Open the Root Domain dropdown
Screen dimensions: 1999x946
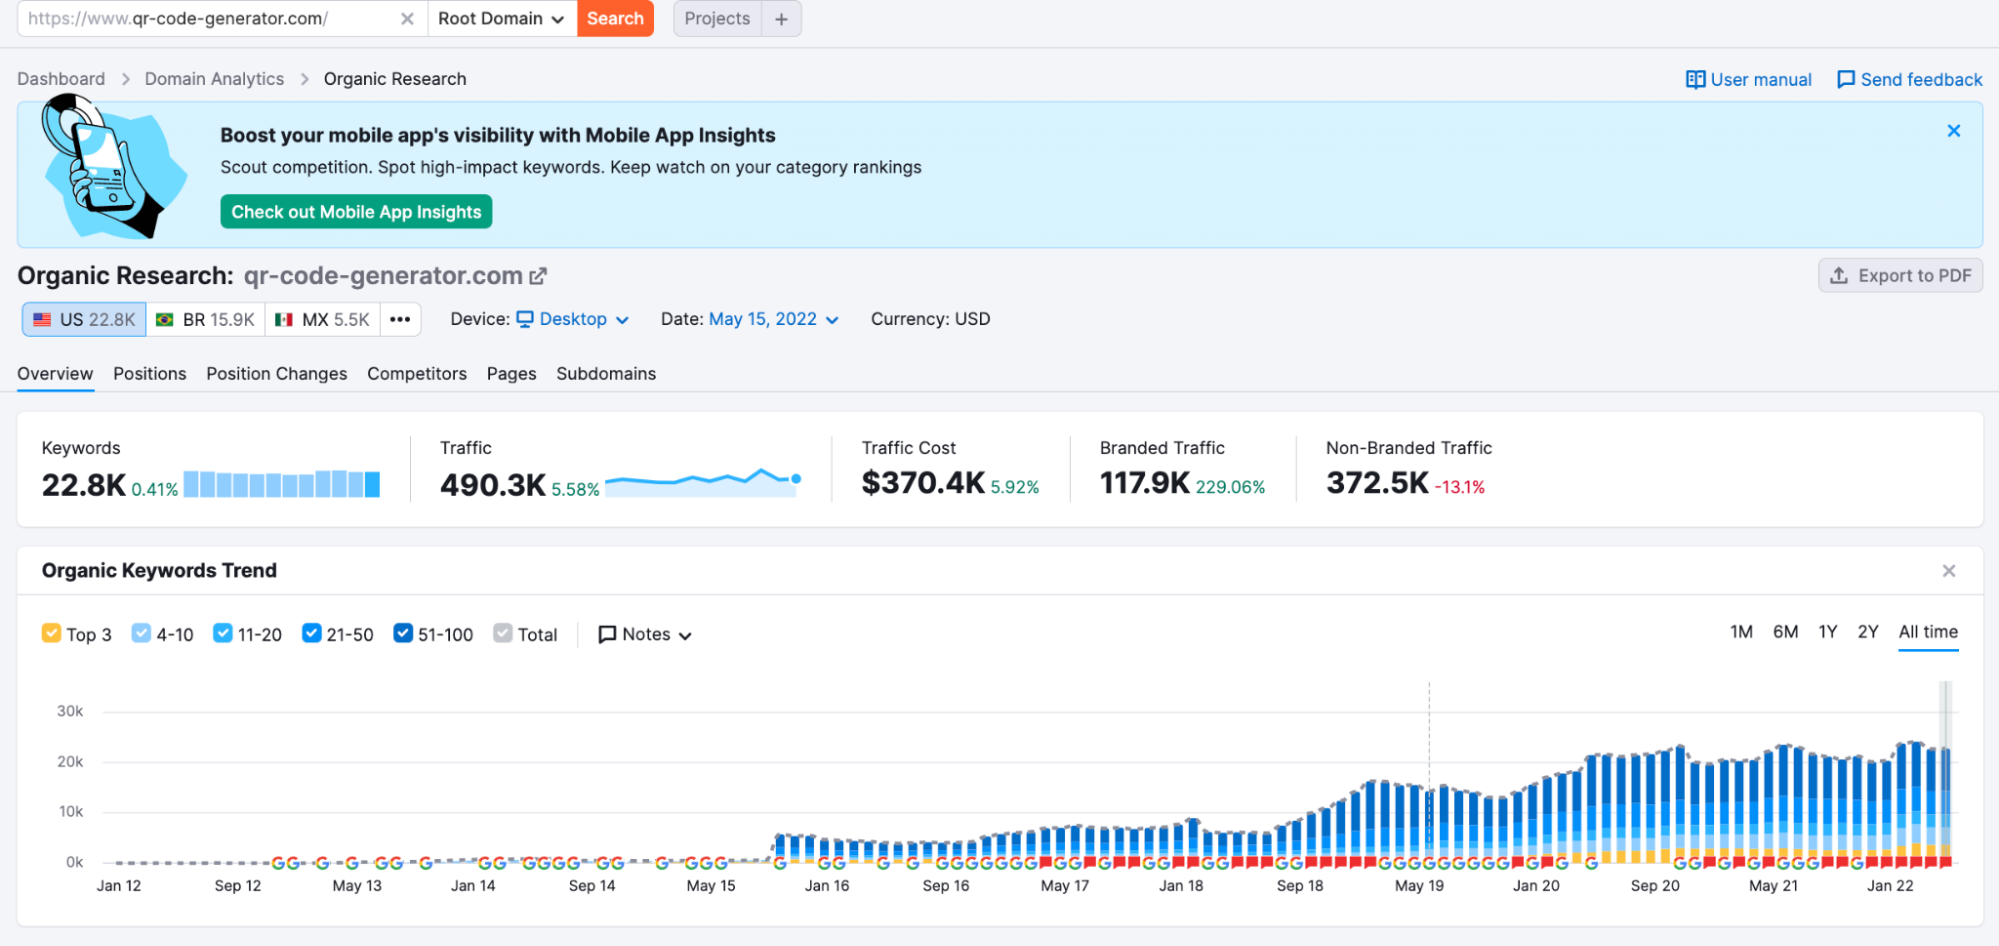[502, 19]
